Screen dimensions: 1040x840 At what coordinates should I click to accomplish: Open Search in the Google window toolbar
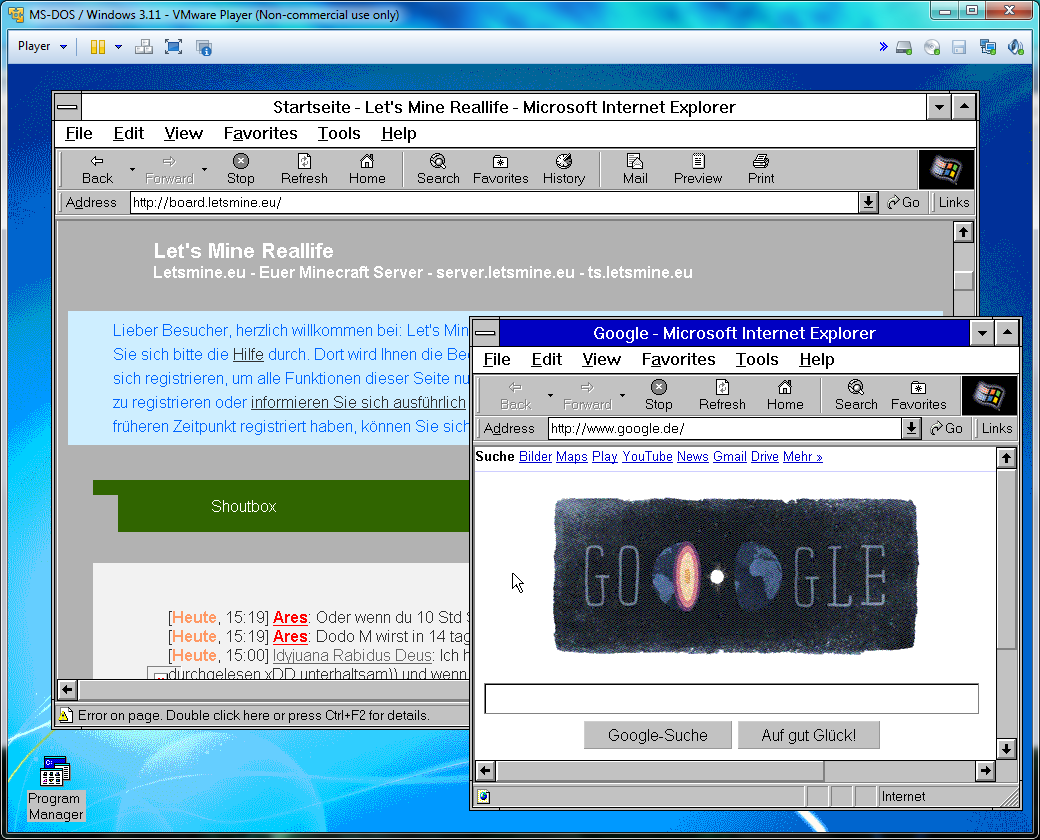tap(856, 394)
